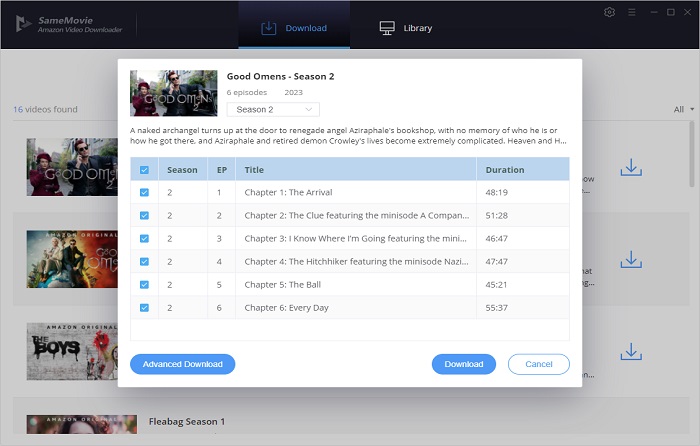This screenshot has height=446, width=700.
Task: Open the settings gear icon
Action: (x=609, y=12)
